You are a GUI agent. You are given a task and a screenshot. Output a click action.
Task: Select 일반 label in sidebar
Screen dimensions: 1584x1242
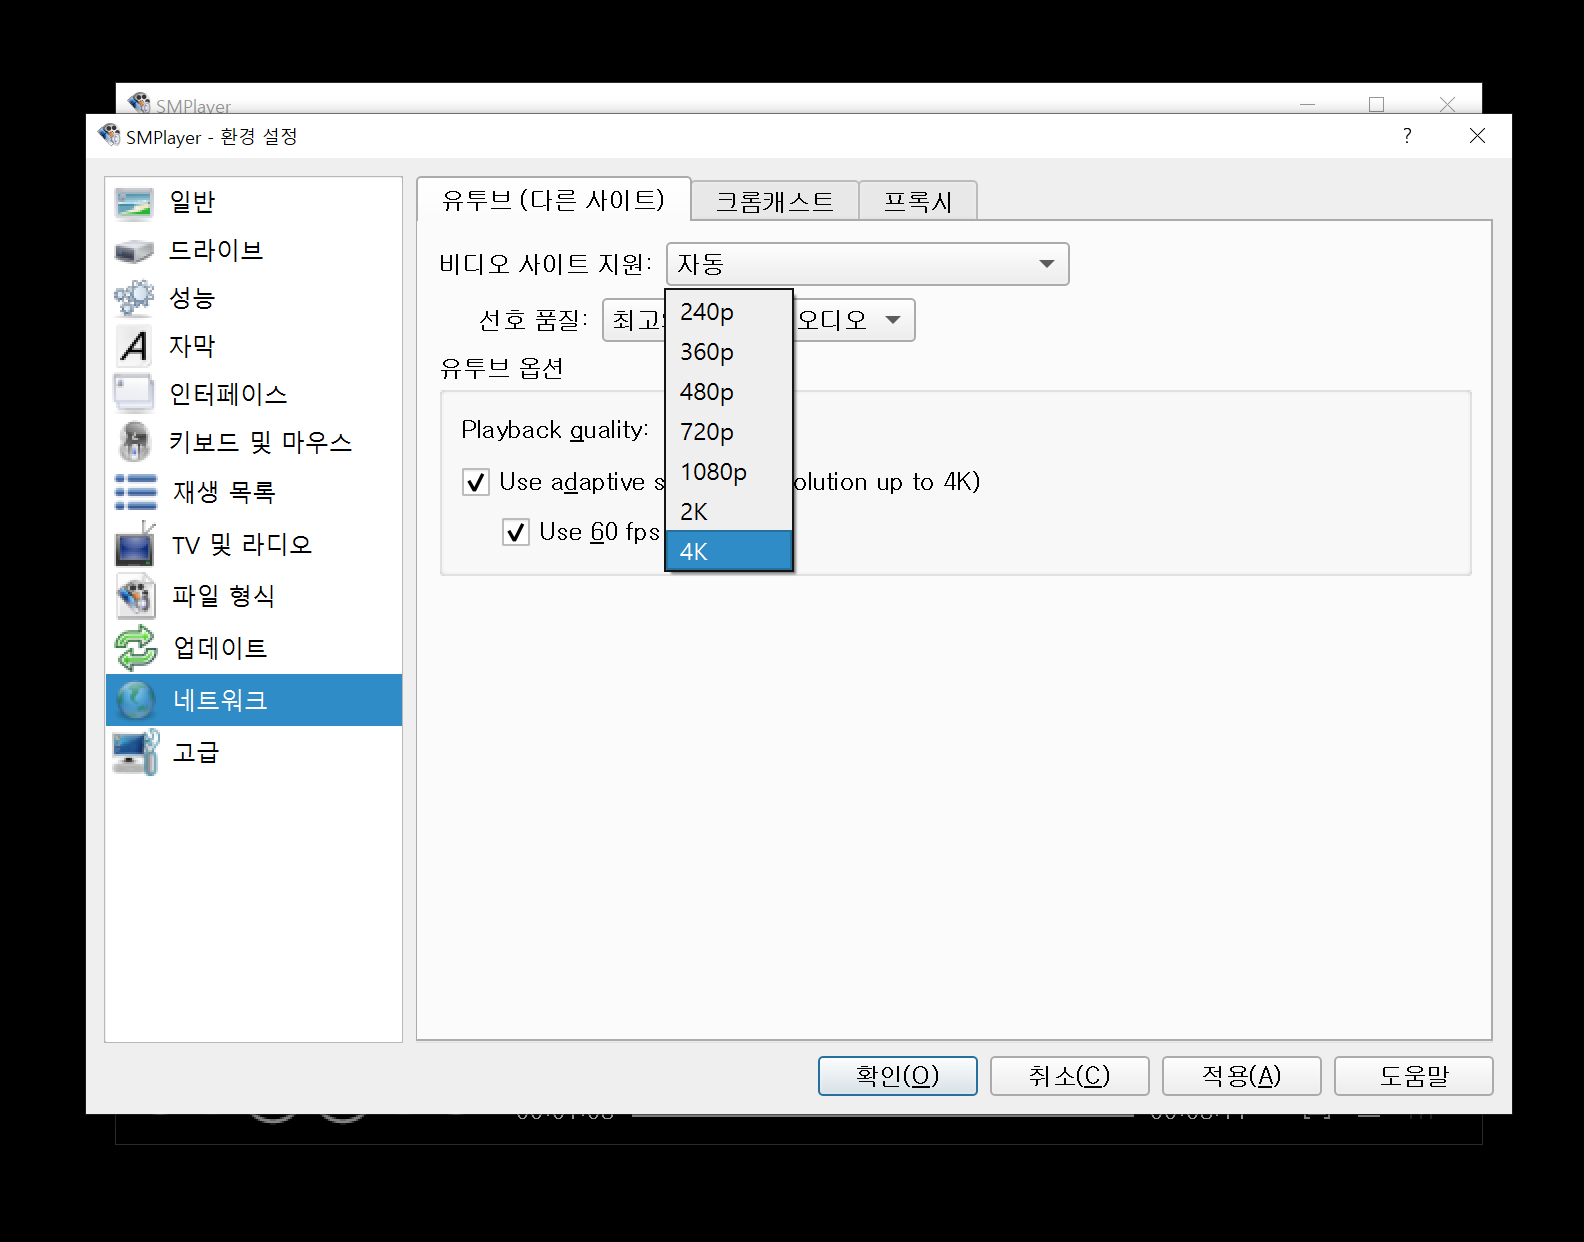pos(192,202)
